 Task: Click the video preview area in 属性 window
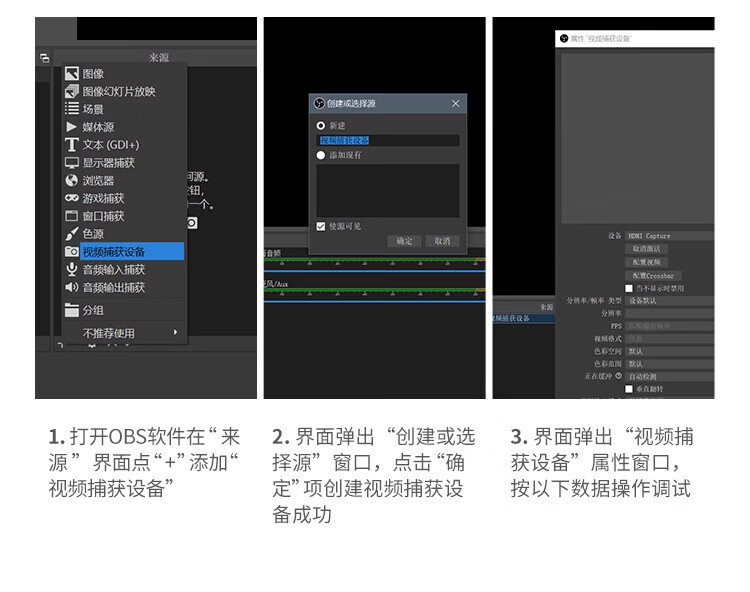tap(638, 138)
